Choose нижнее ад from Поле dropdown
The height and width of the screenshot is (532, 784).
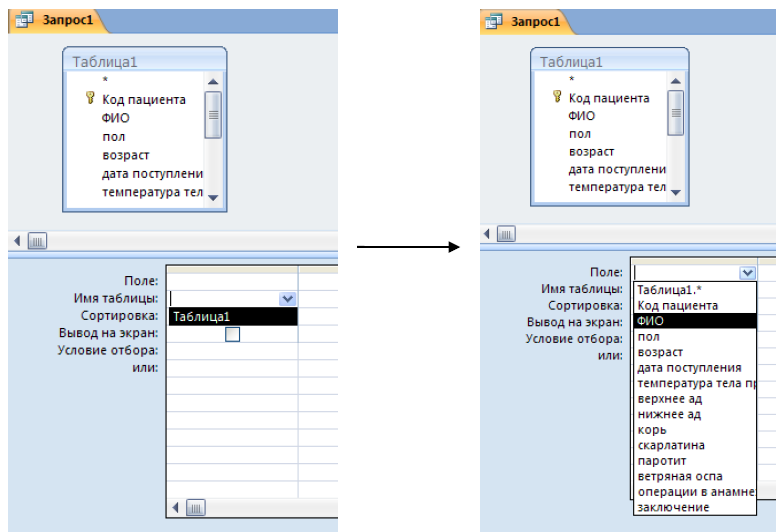pyautogui.click(x=695, y=414)
